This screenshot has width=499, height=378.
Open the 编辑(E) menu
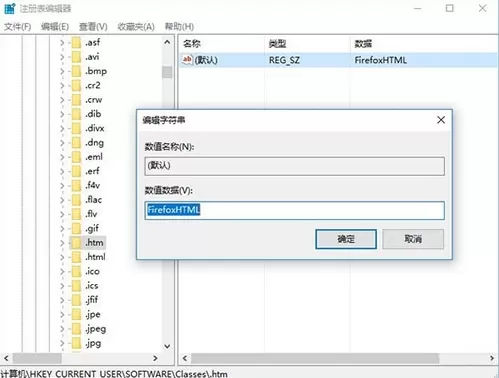(x=55, y=26)
